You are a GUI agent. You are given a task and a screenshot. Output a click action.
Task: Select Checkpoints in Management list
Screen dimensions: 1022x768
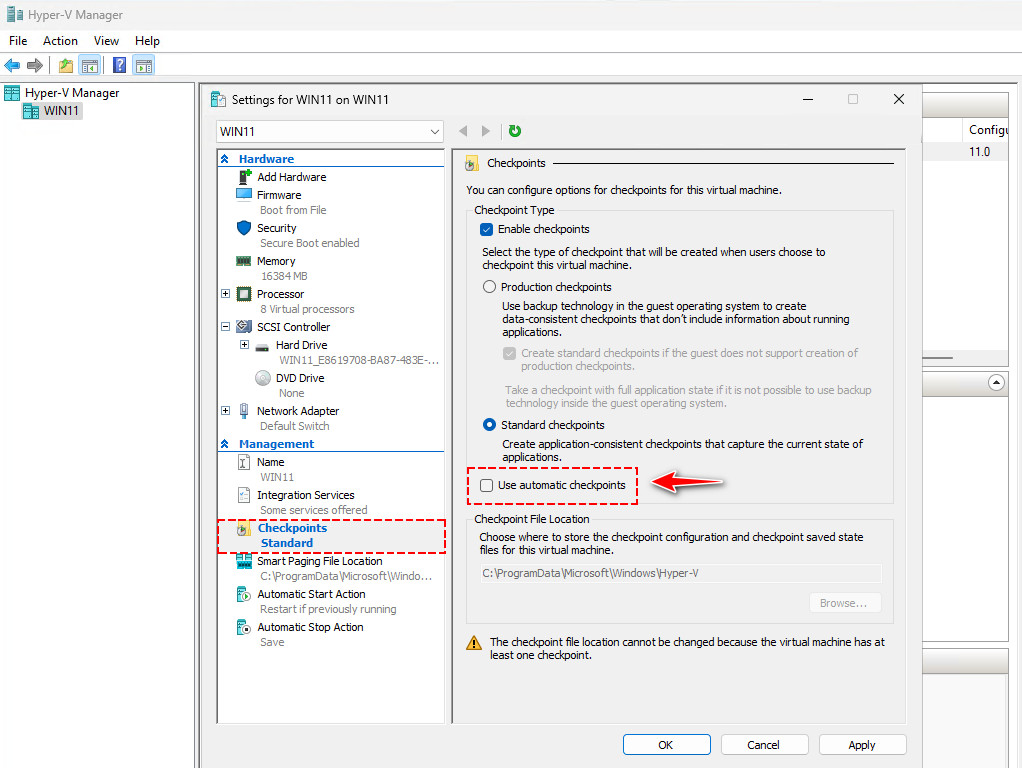coord(292,528)
